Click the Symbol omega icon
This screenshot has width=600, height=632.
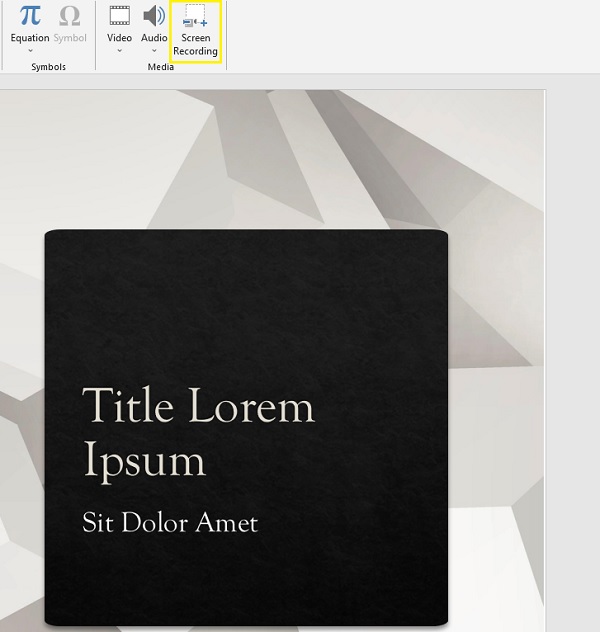click(70, 16)
